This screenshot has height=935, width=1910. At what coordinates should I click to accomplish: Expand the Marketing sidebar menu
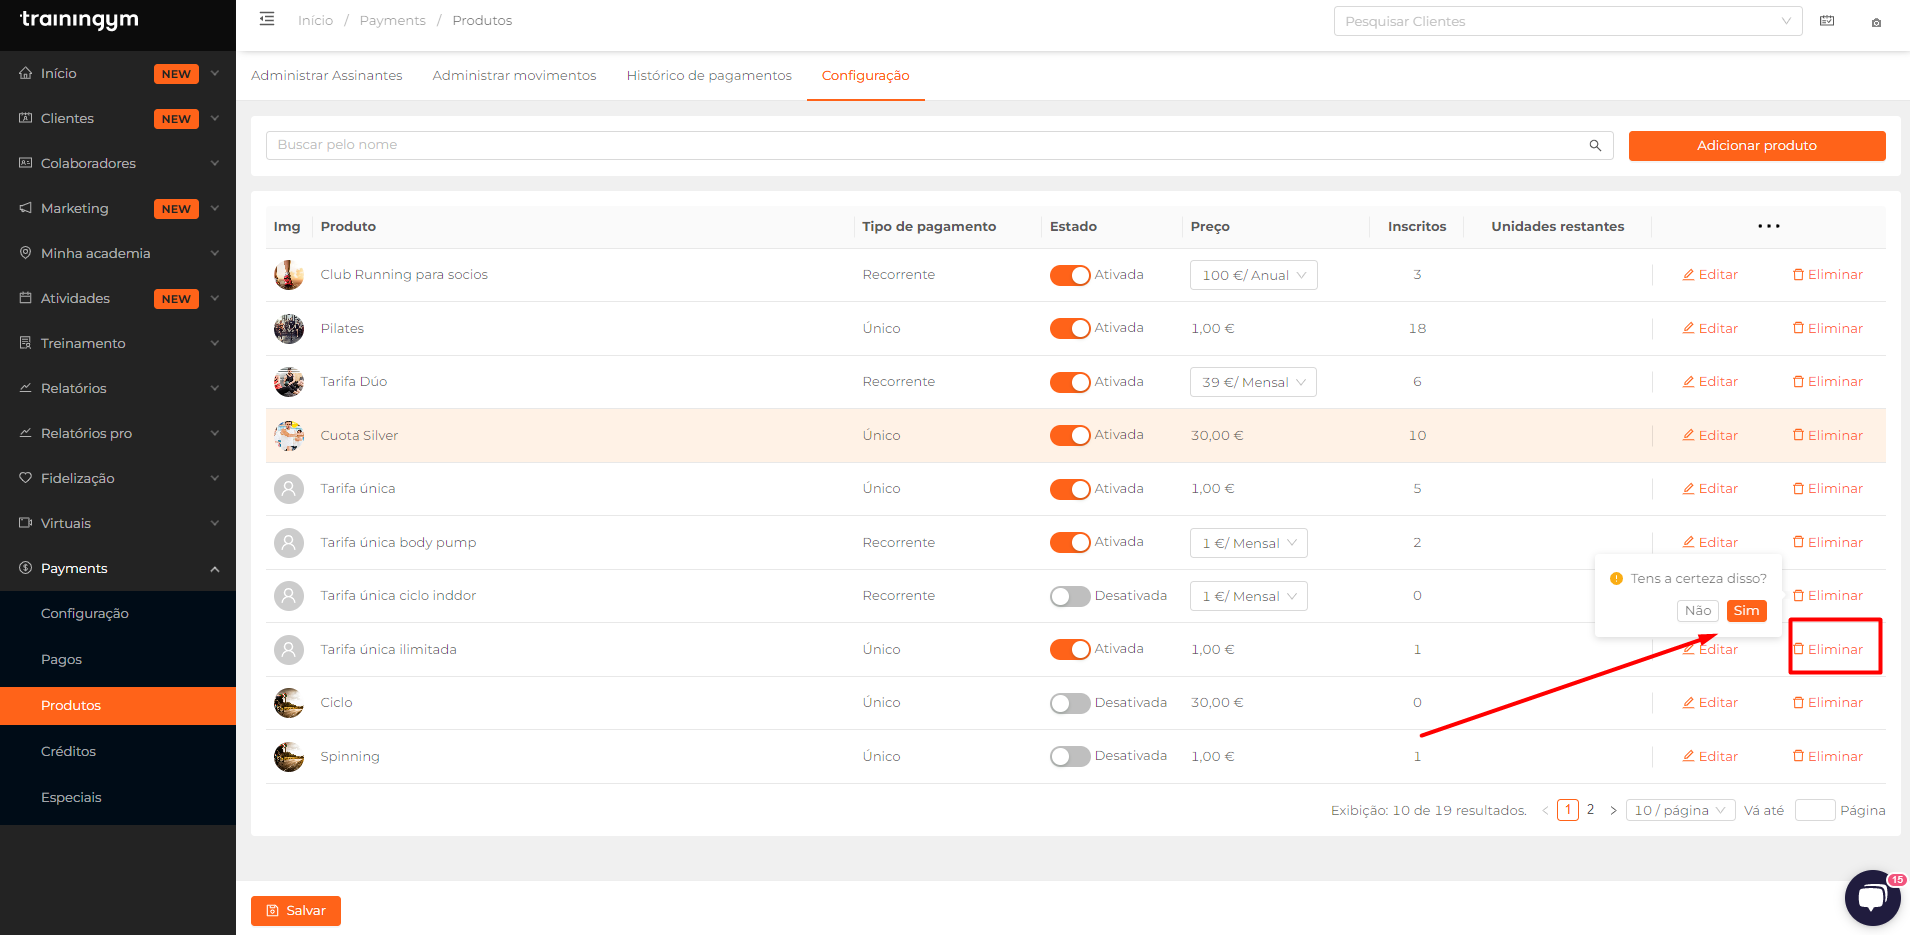point(118,208)
